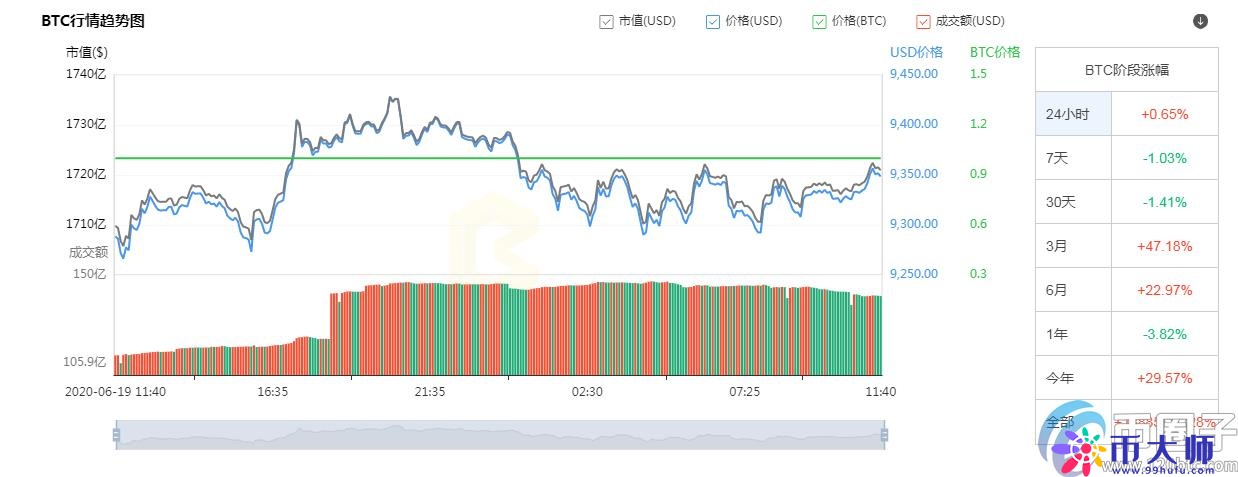The width and height of the screenshot is (1238, 477).
Task: Click the 21:35 time axis label
Action: click(429, 391)
